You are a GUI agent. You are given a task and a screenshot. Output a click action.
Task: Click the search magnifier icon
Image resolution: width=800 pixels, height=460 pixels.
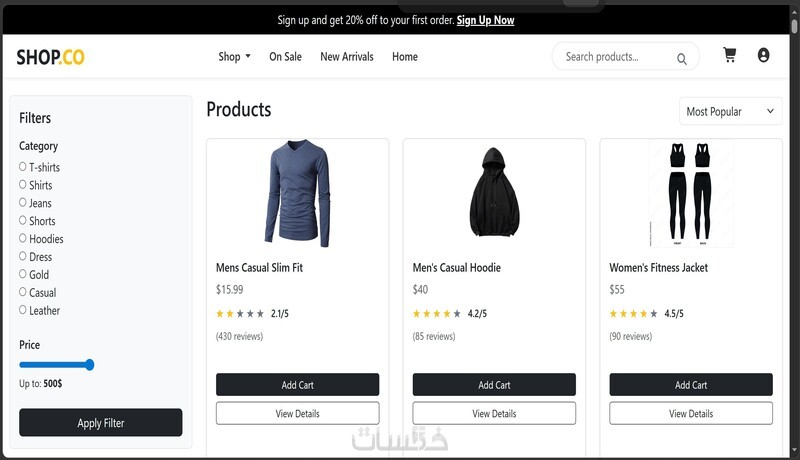(682, 58)
